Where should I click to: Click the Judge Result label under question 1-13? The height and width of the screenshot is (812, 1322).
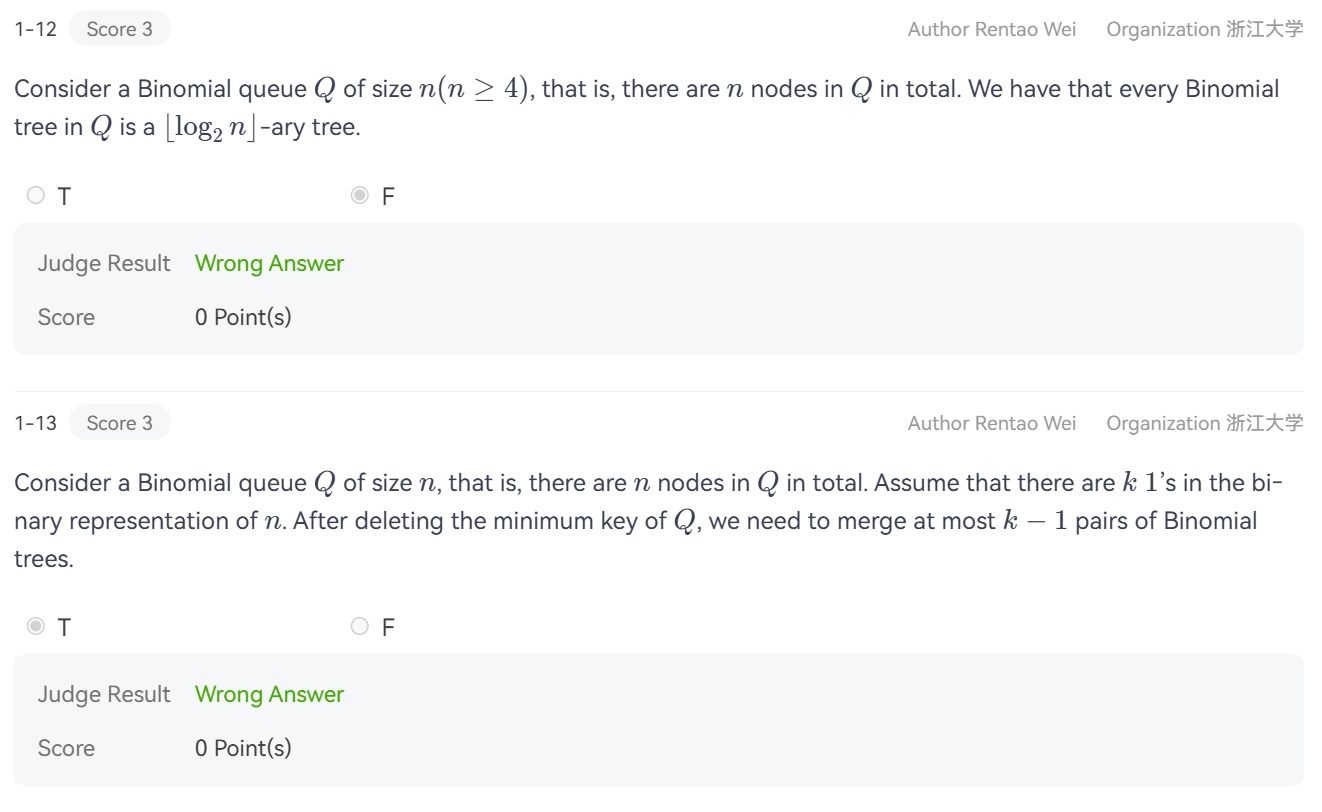(x=104, y=694)
